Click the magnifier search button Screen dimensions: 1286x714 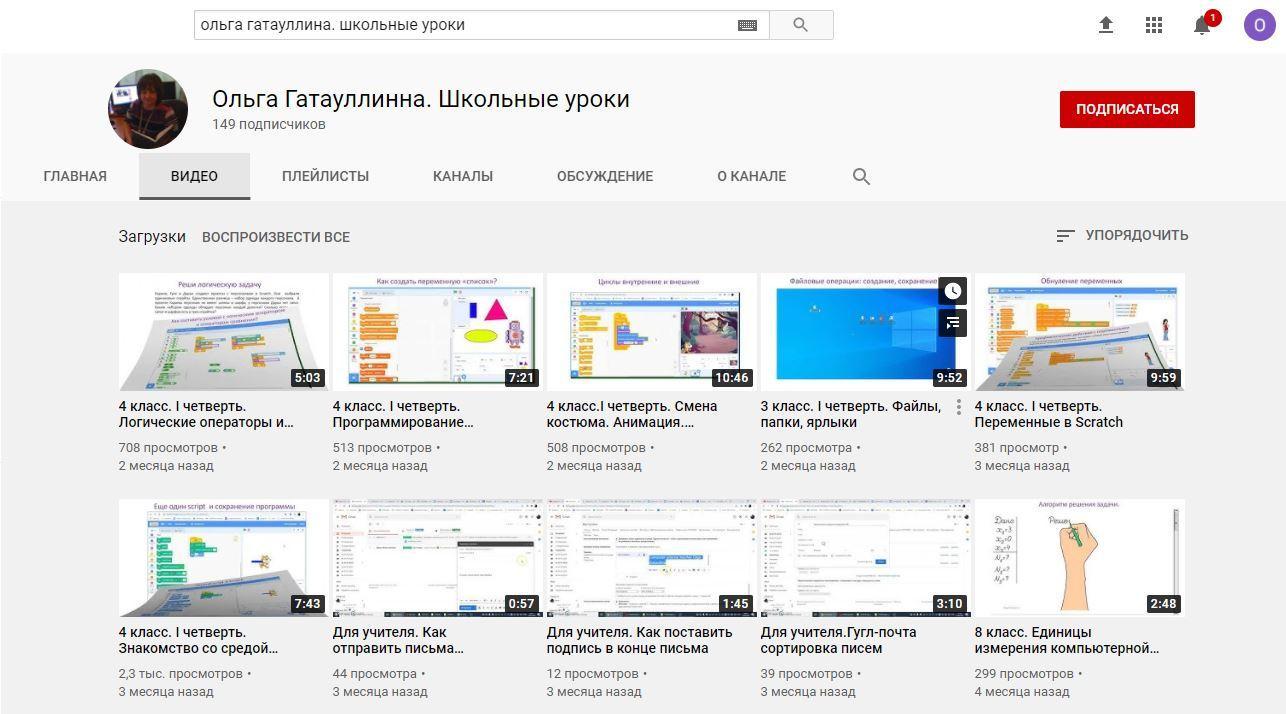801,25
